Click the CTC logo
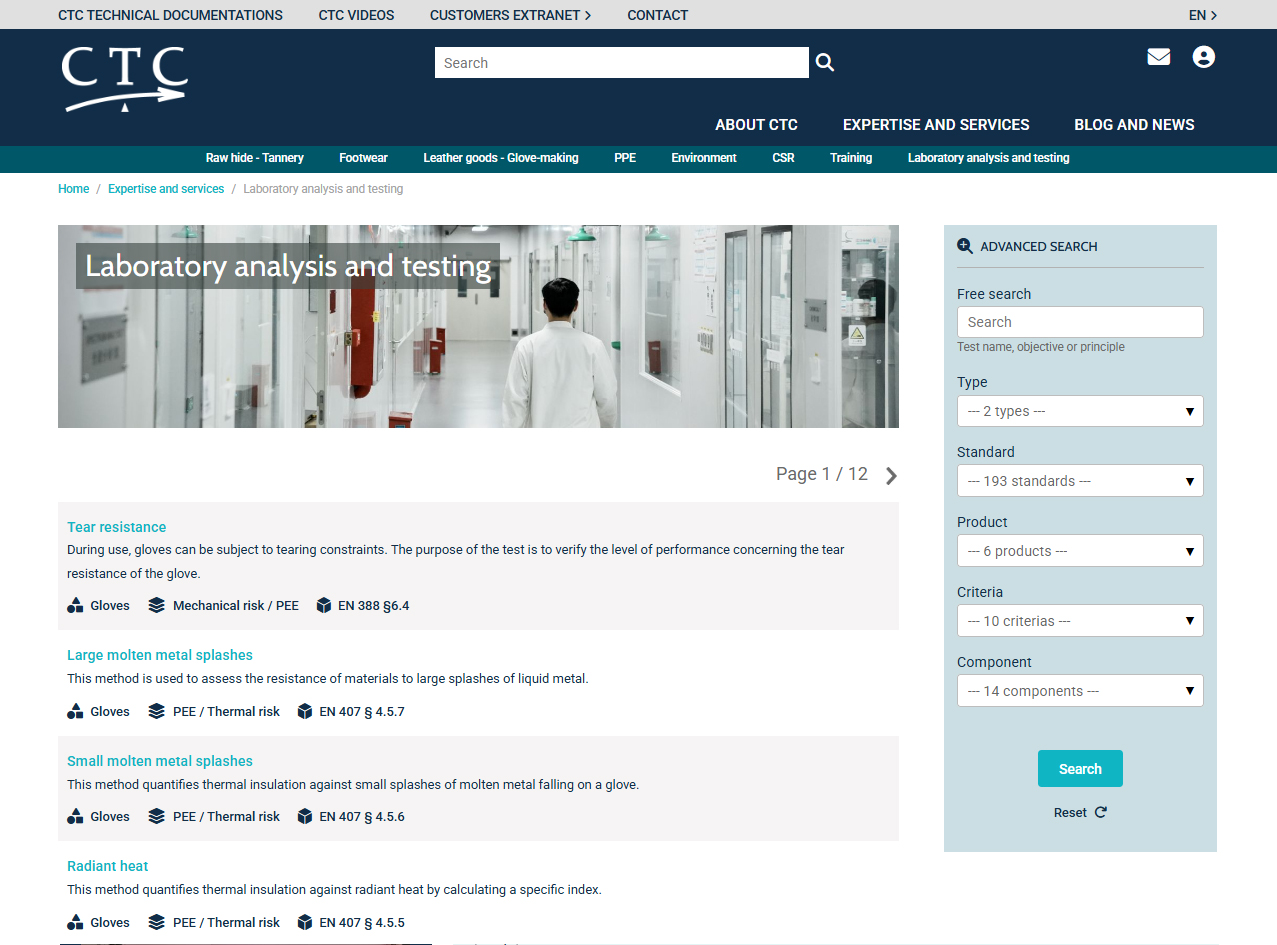The height and width of the screenshot is (945, 1277). pos(124,80)
